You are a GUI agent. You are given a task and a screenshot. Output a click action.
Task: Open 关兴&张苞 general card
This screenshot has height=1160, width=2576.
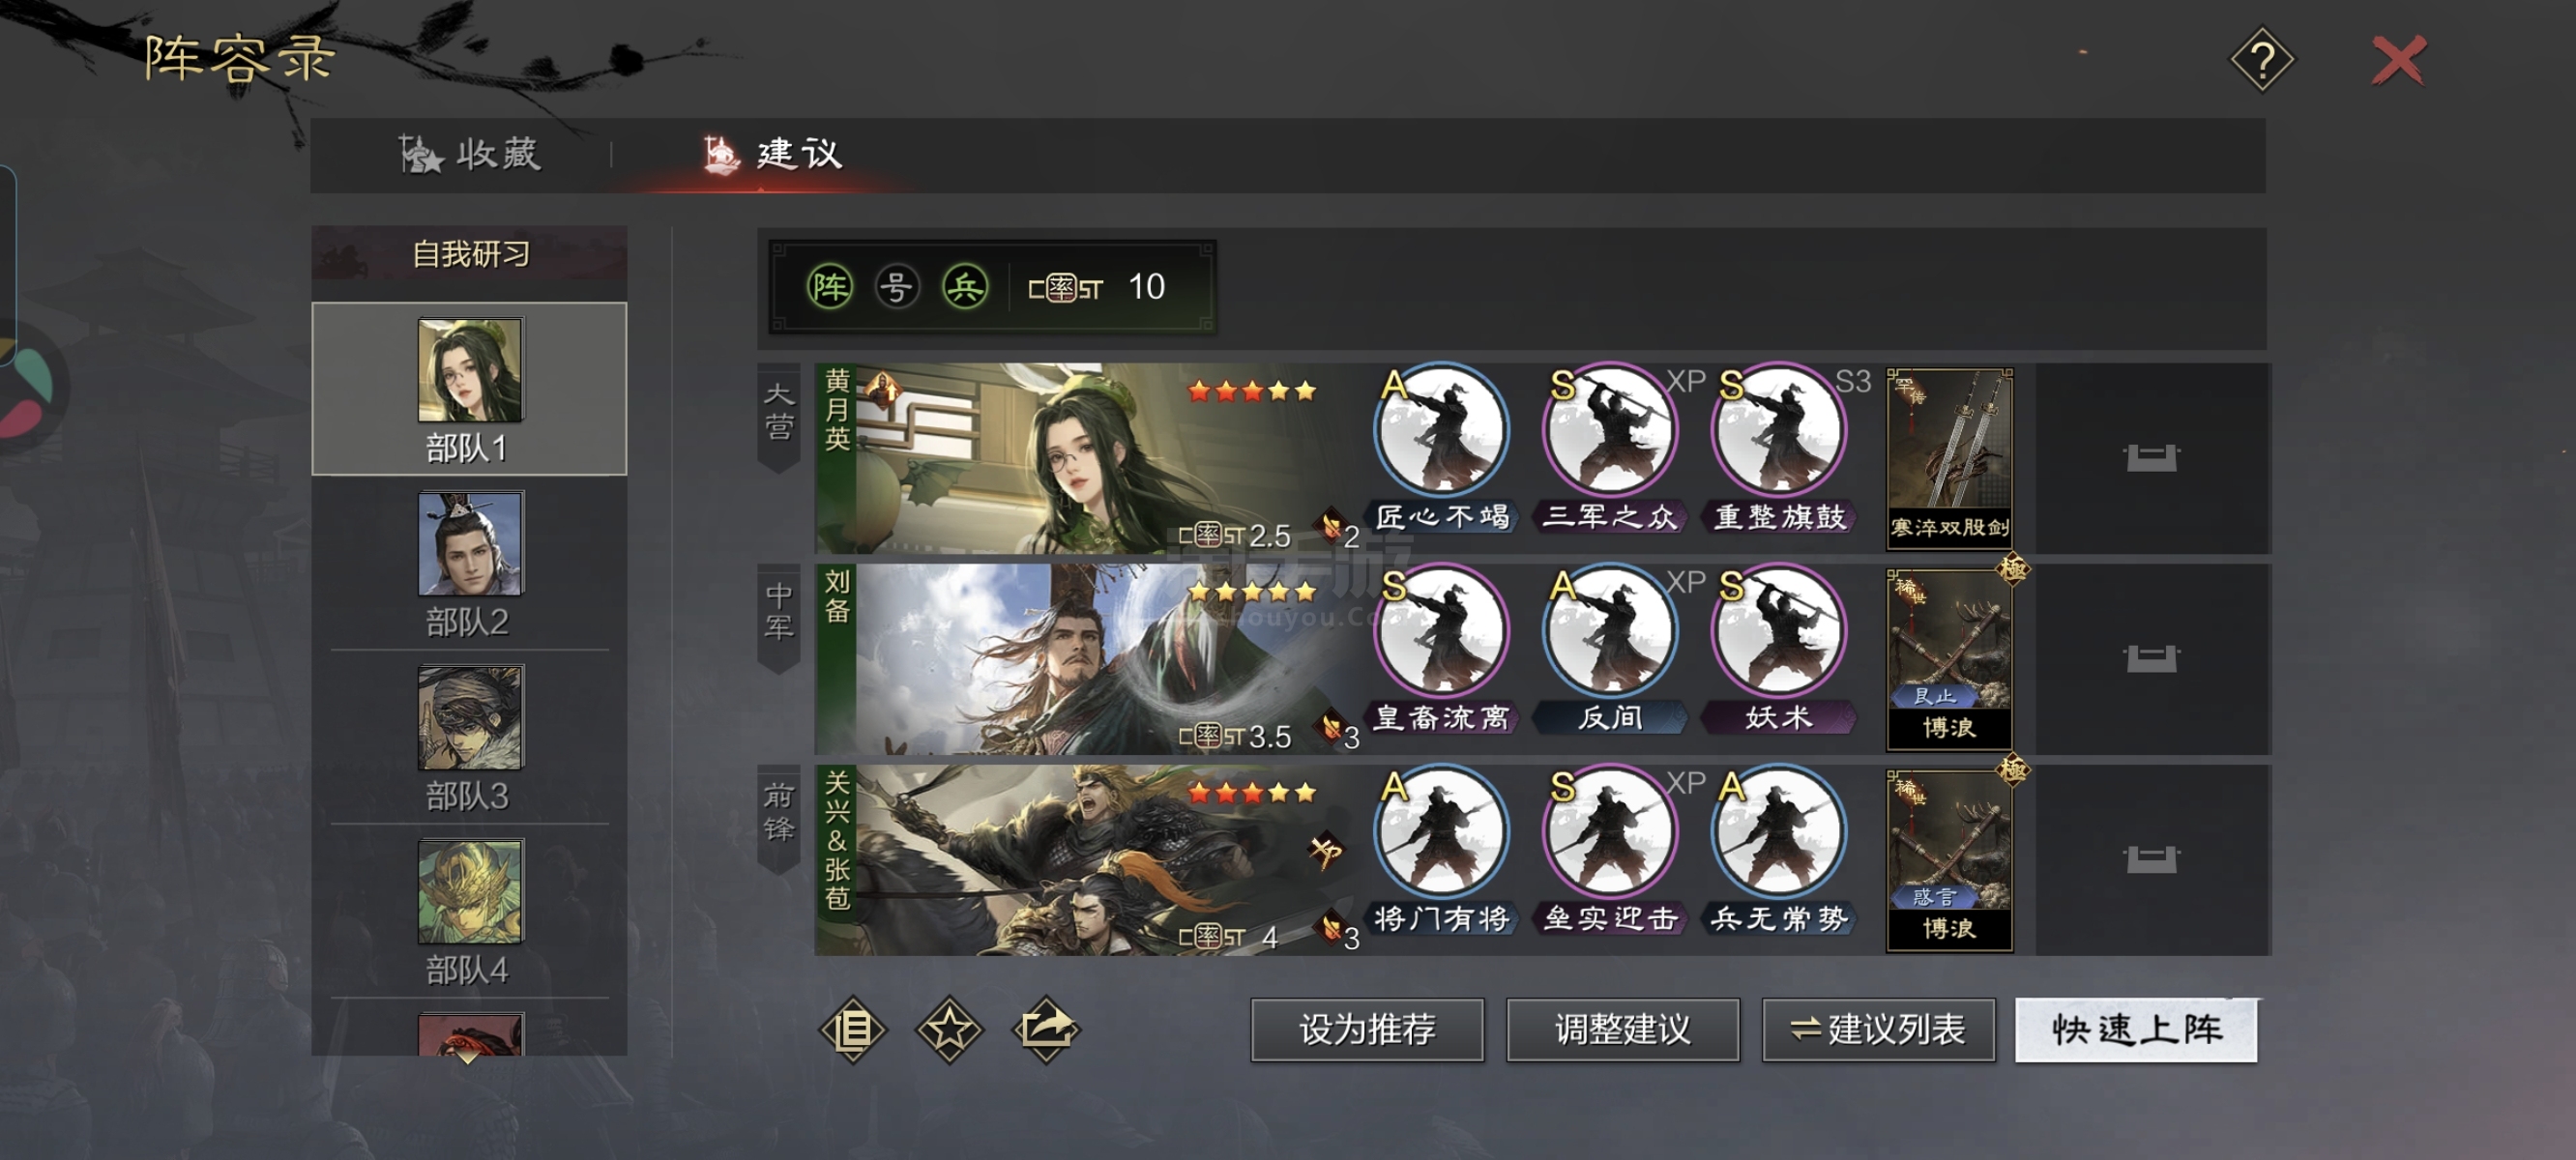click(x=1090, y=860)
